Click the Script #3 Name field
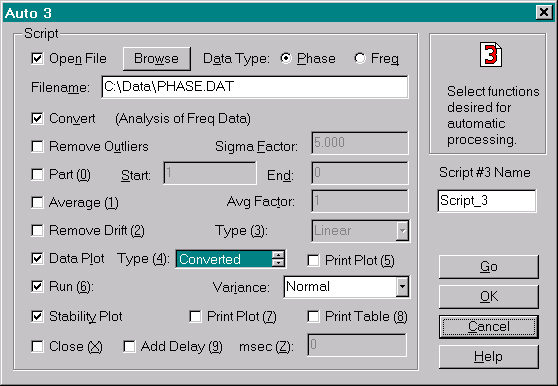The height and width of the screenshot is (386, 558). tap(487, 201)
